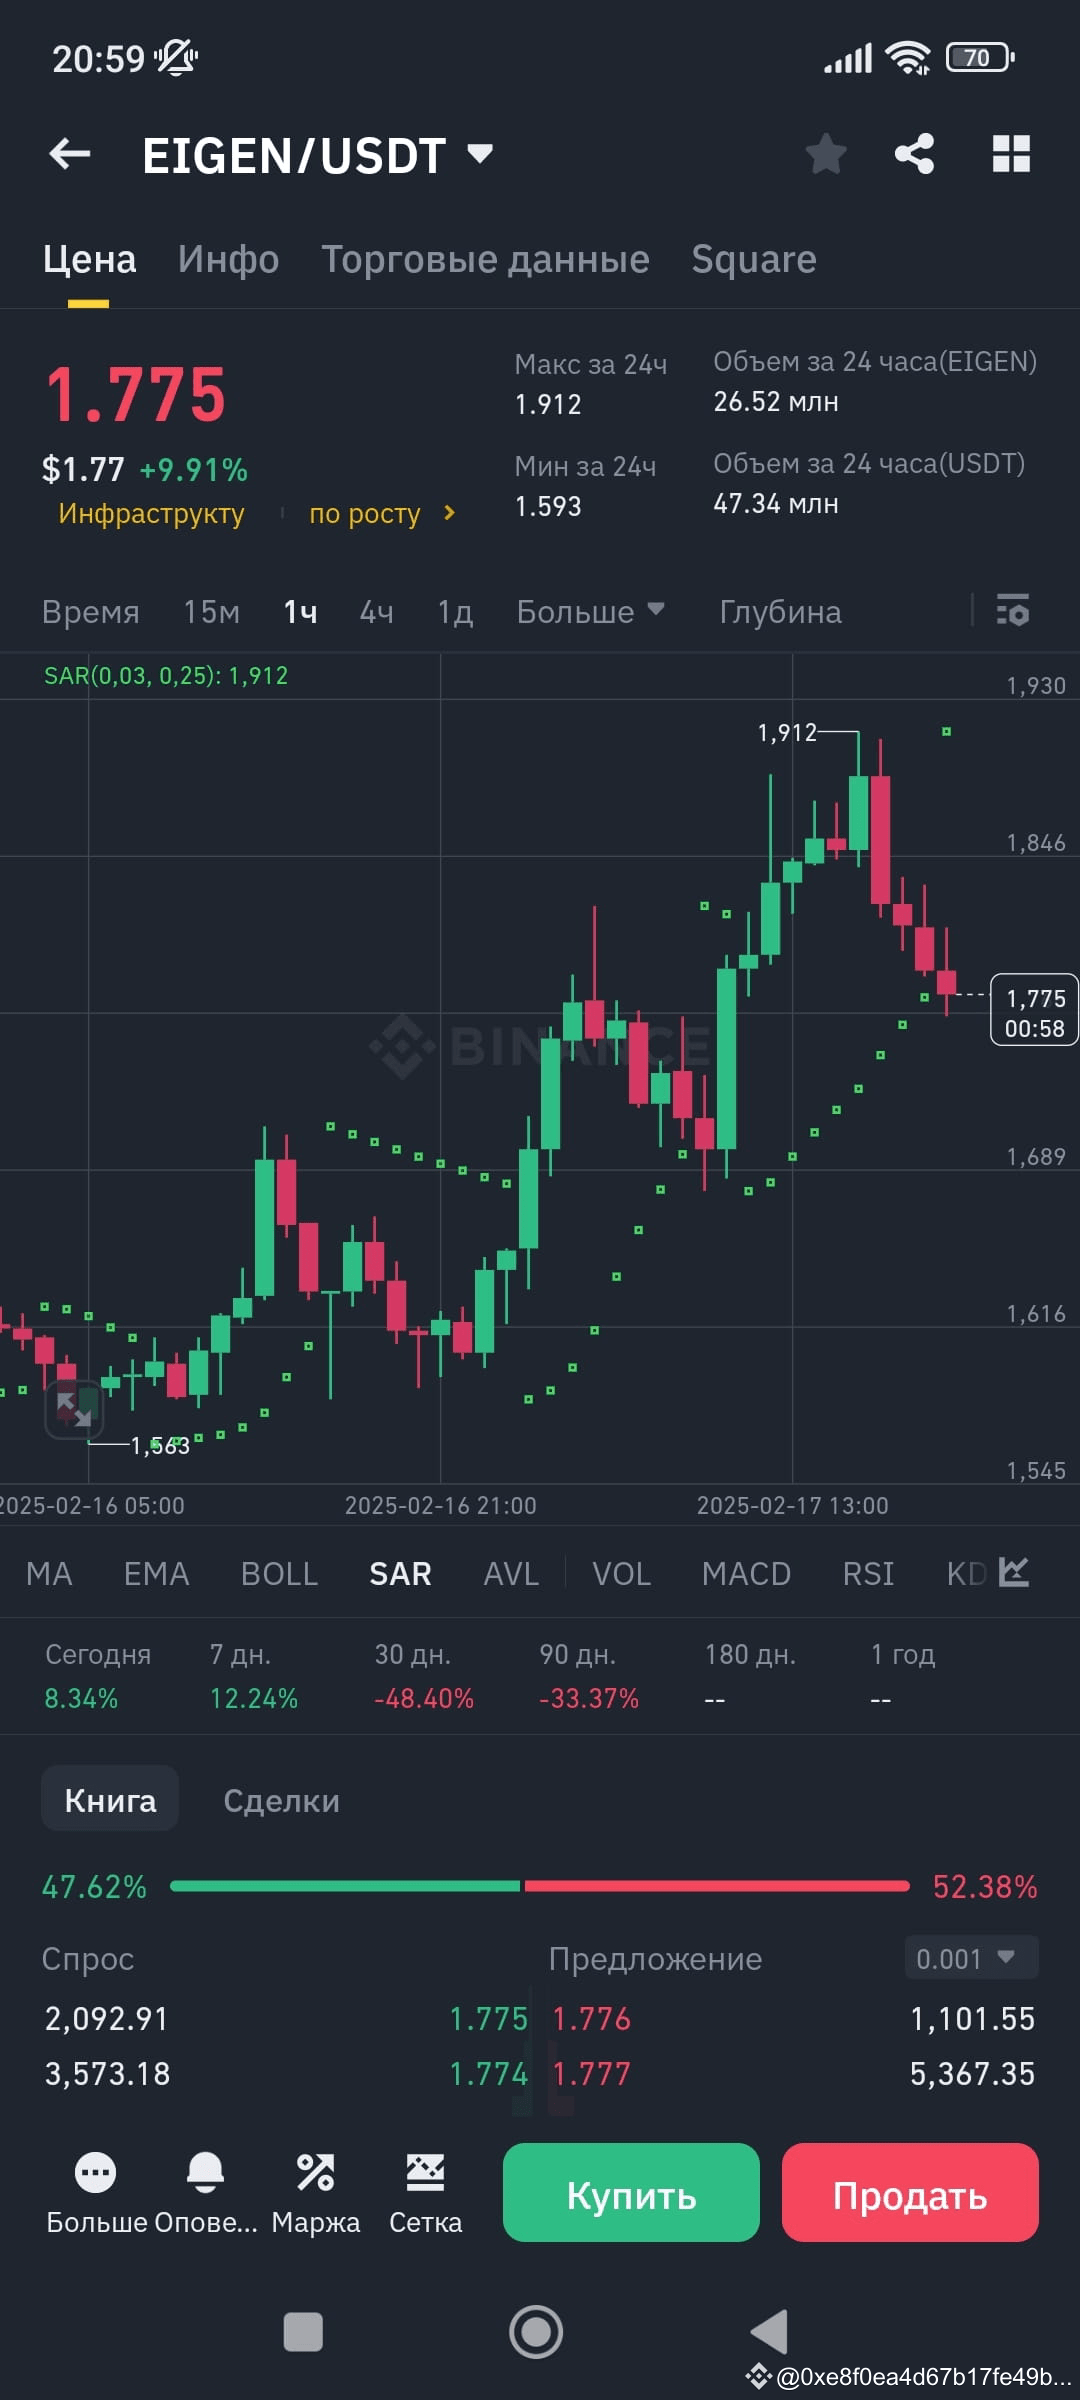1080x2400 pixels.
Task: Expand the Больше timeframe dropdown
Action: click(589, 611)
